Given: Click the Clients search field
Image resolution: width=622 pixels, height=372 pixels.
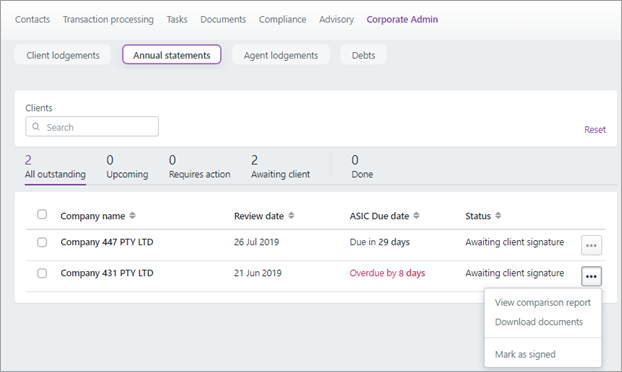Looking at the screenshot, I should tap(92, 127).
